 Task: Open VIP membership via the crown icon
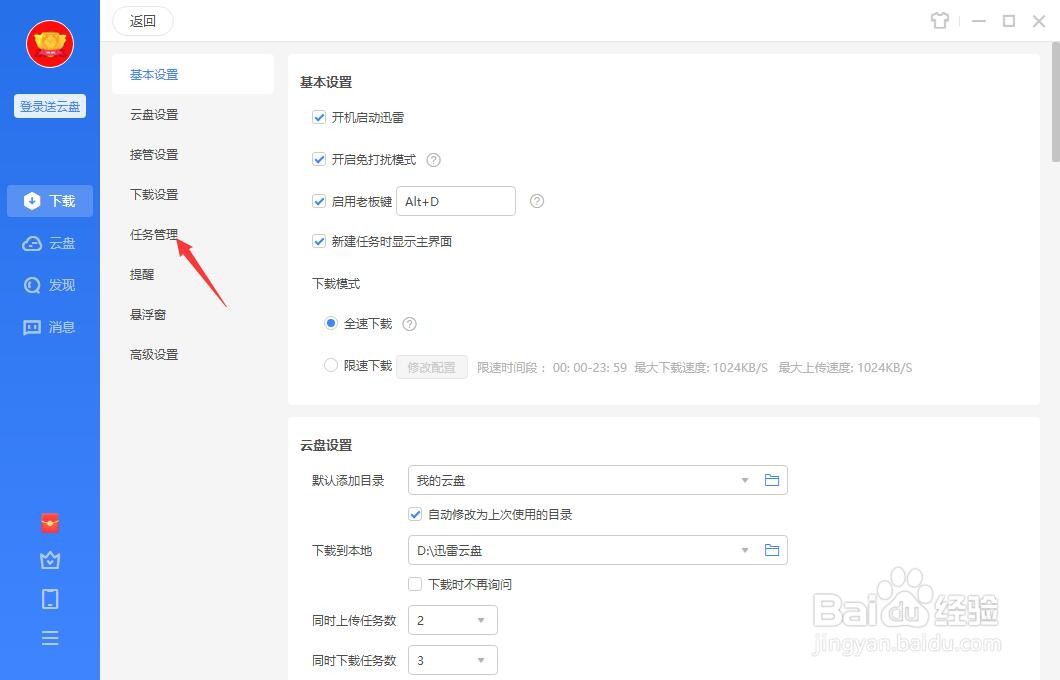[50, 560]
